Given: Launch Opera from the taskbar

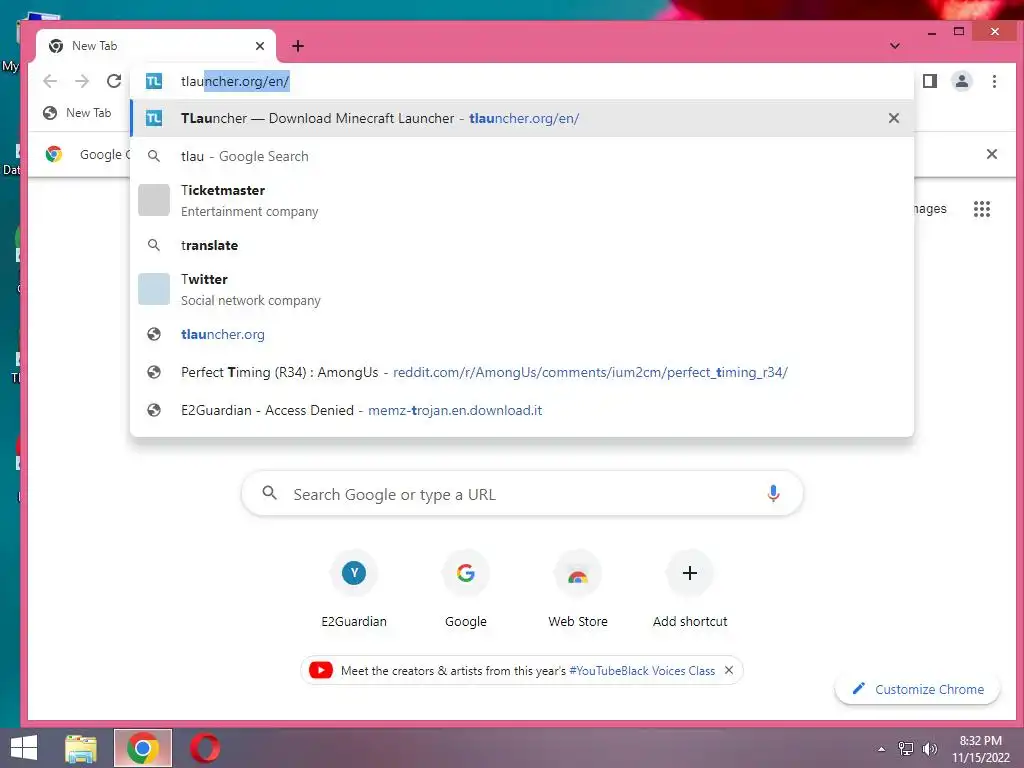Looking at the screenshot, I should [x=204, y=748].
